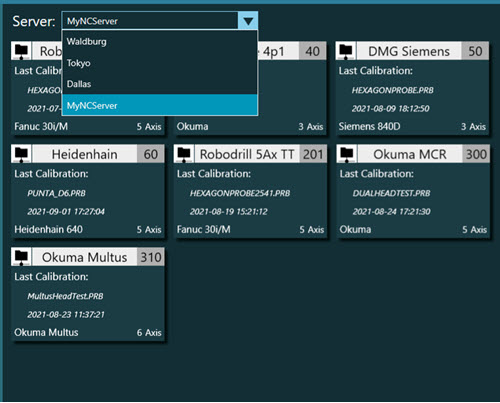Click Fanuc 30i/M on the Robodrill 5Ax TT card

(x=203, y=230)
